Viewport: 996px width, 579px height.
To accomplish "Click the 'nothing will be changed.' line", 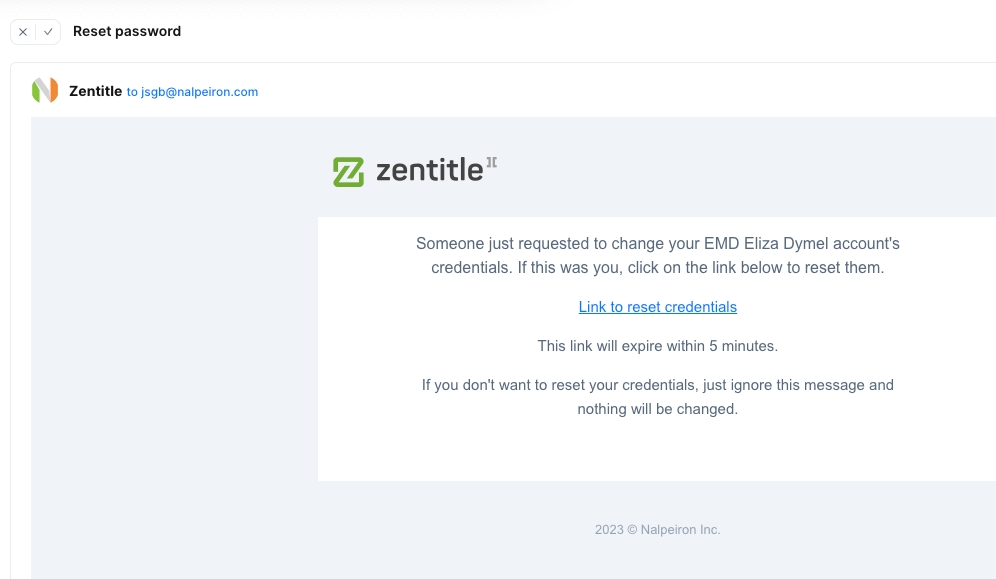I will 657,409.
